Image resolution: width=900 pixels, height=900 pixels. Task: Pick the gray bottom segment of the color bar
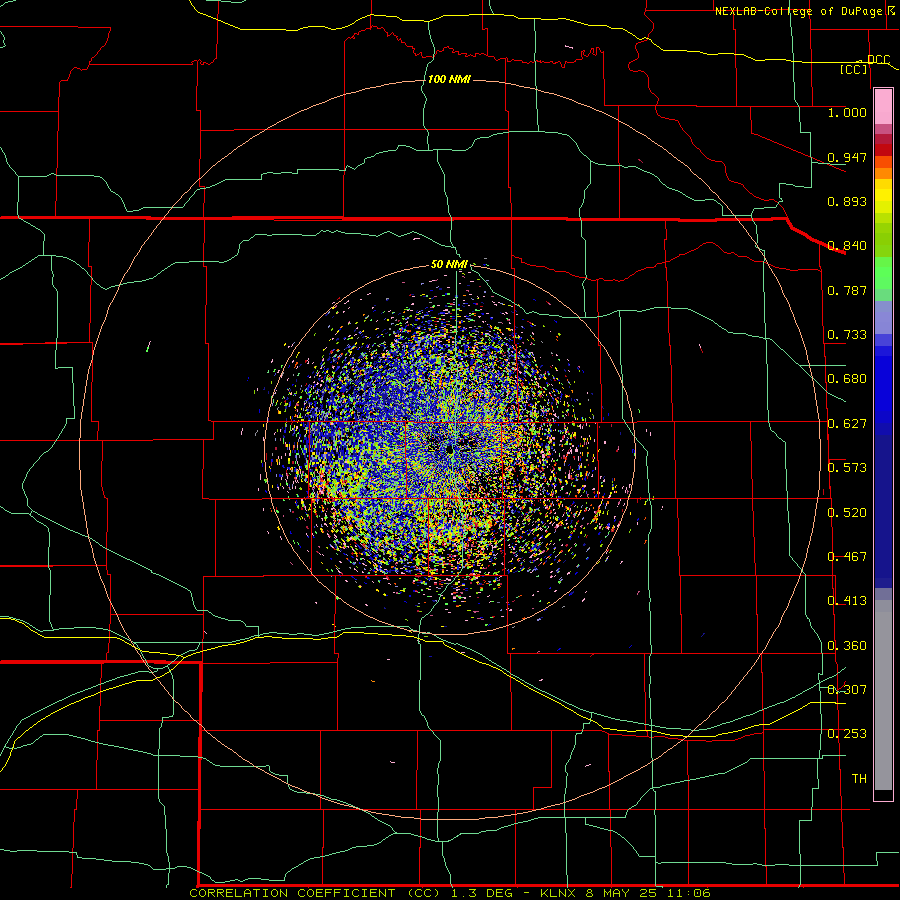[883, 695]
